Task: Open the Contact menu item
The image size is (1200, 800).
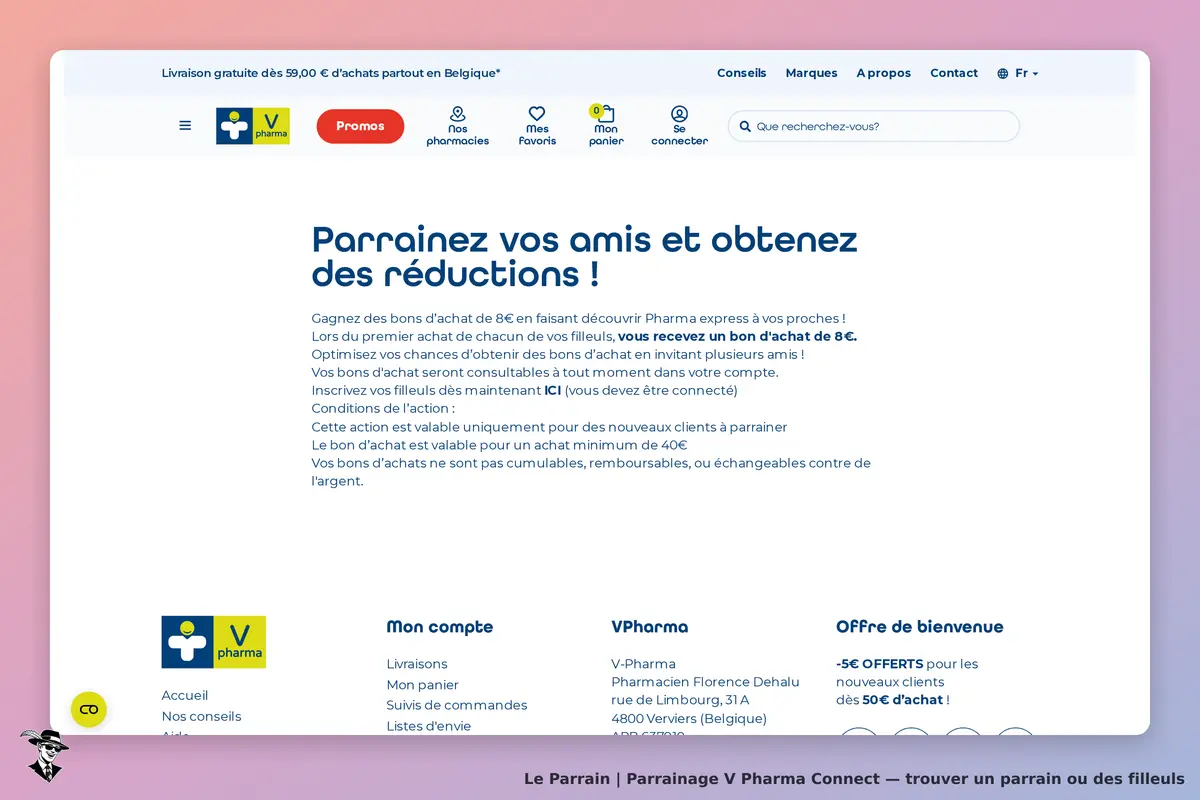Action: 954,73
